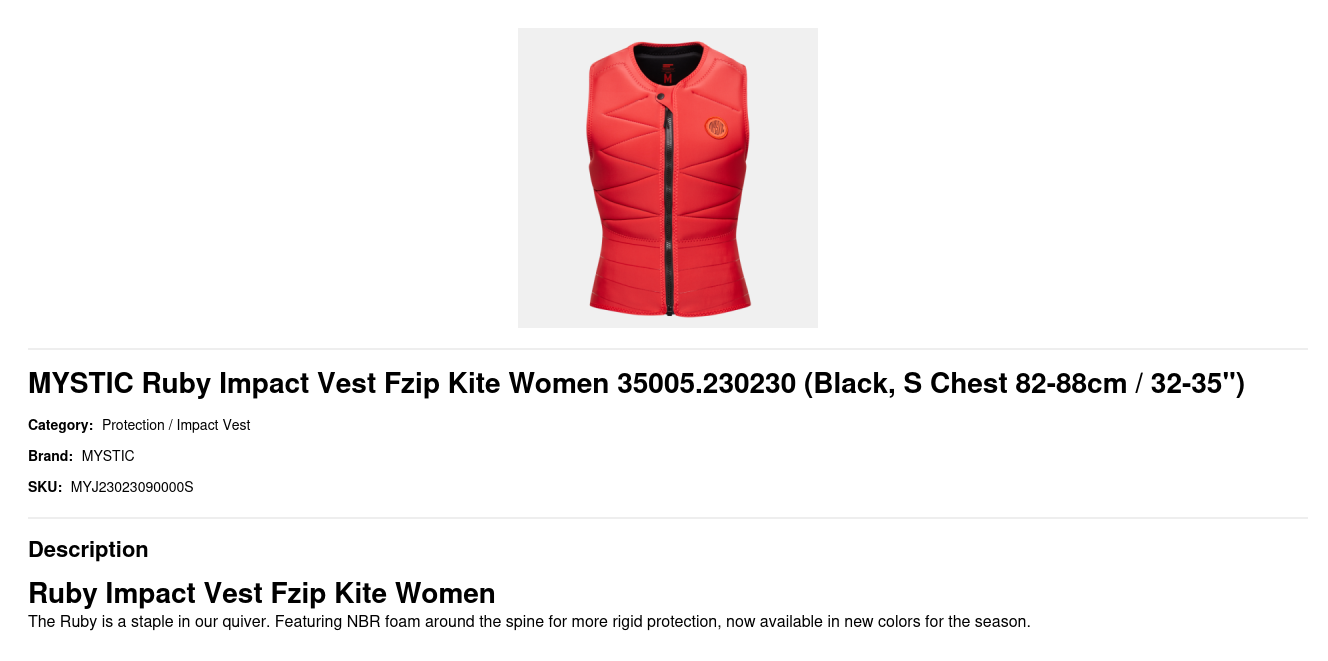
Task: Click the divider line above Description
Action: (668, 518)
